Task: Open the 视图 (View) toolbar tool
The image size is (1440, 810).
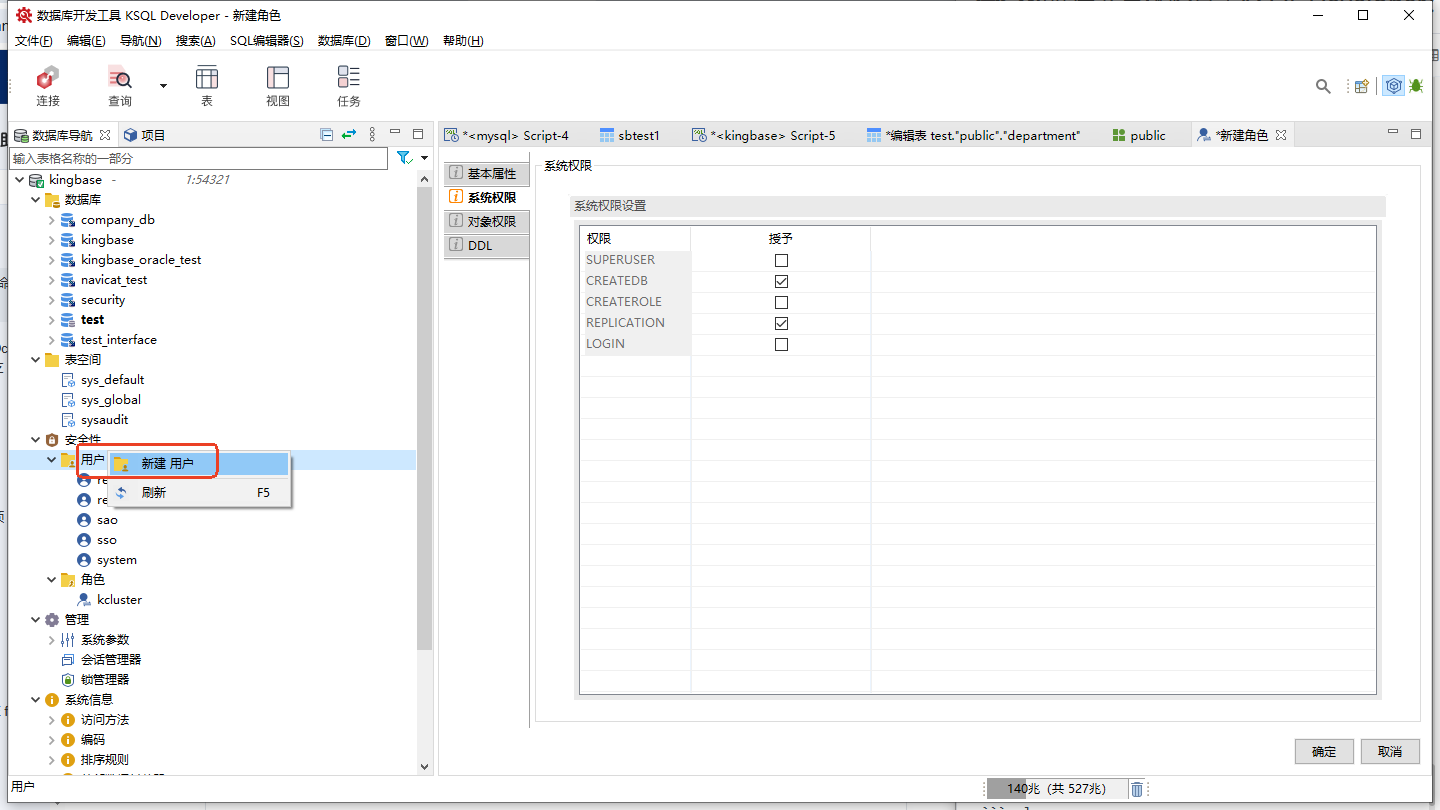Action: (x=278, y=78)
